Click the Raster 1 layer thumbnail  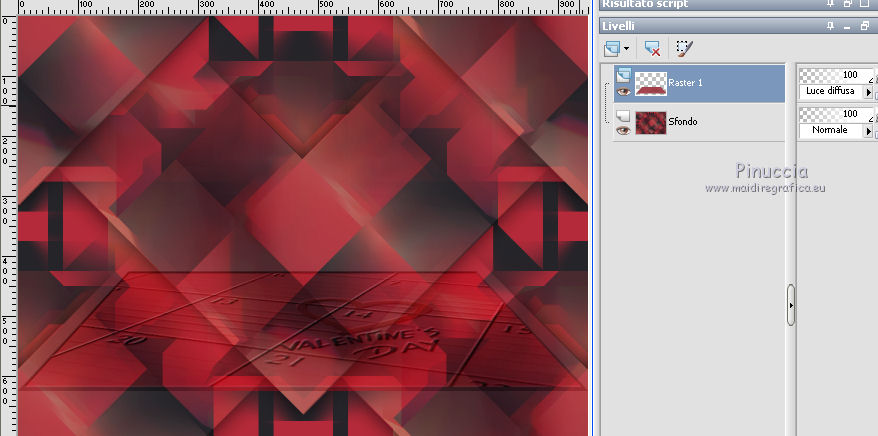pos(651,83)
